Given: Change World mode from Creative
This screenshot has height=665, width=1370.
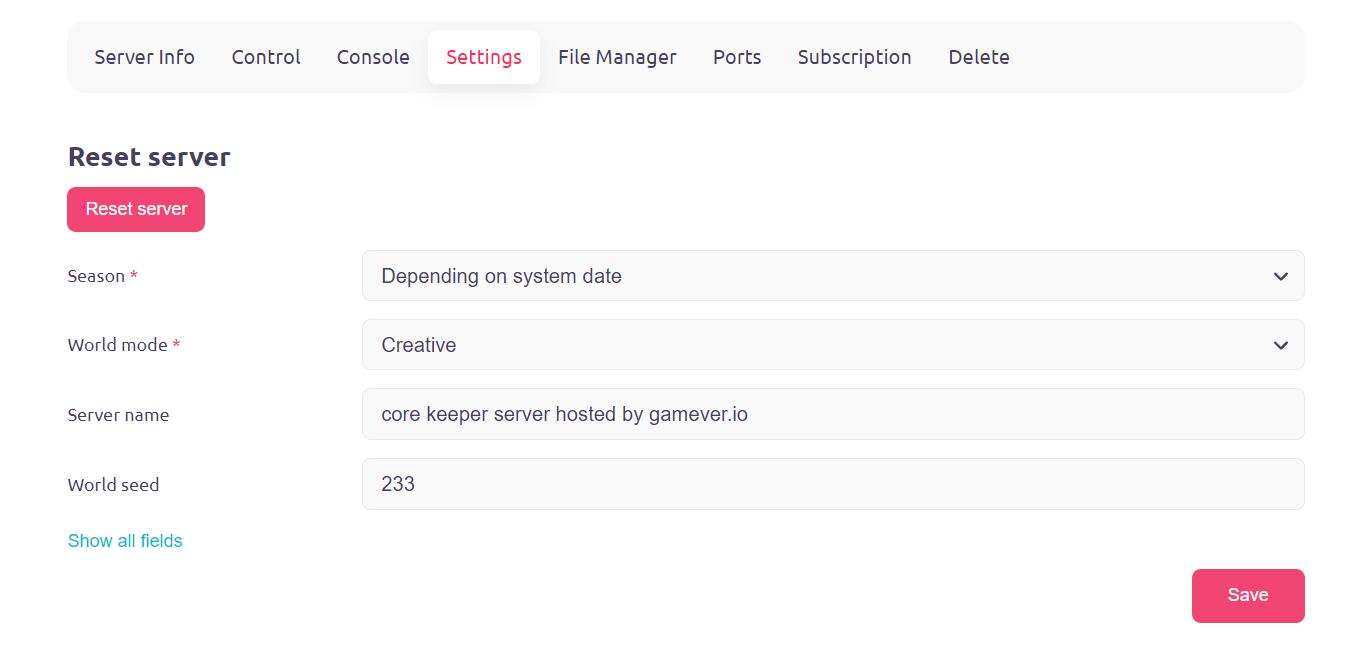Looking at the screenshot, I should pyautogui.click(x=833, y=344).
